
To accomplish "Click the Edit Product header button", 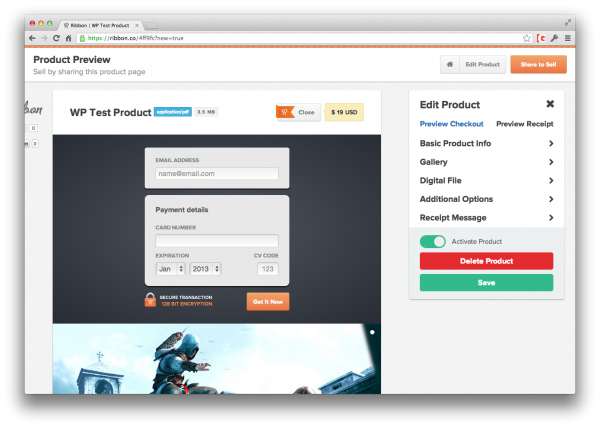I will pyautogui.click(x=483, y=64).
